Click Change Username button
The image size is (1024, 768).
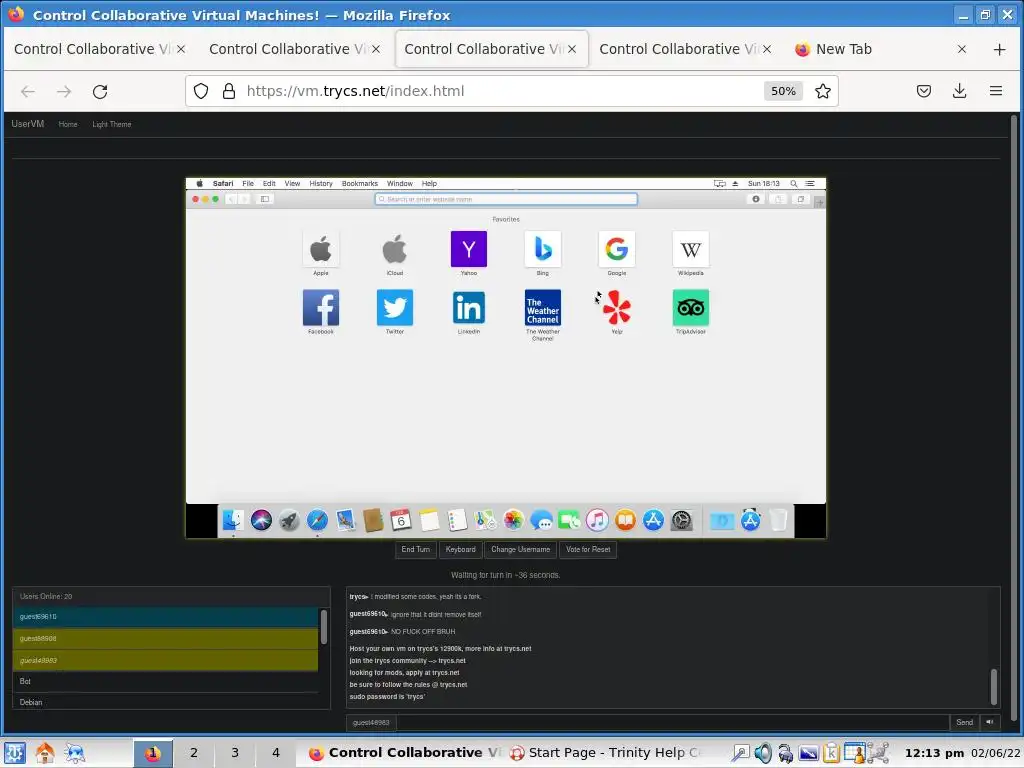(x=520, y=549)
